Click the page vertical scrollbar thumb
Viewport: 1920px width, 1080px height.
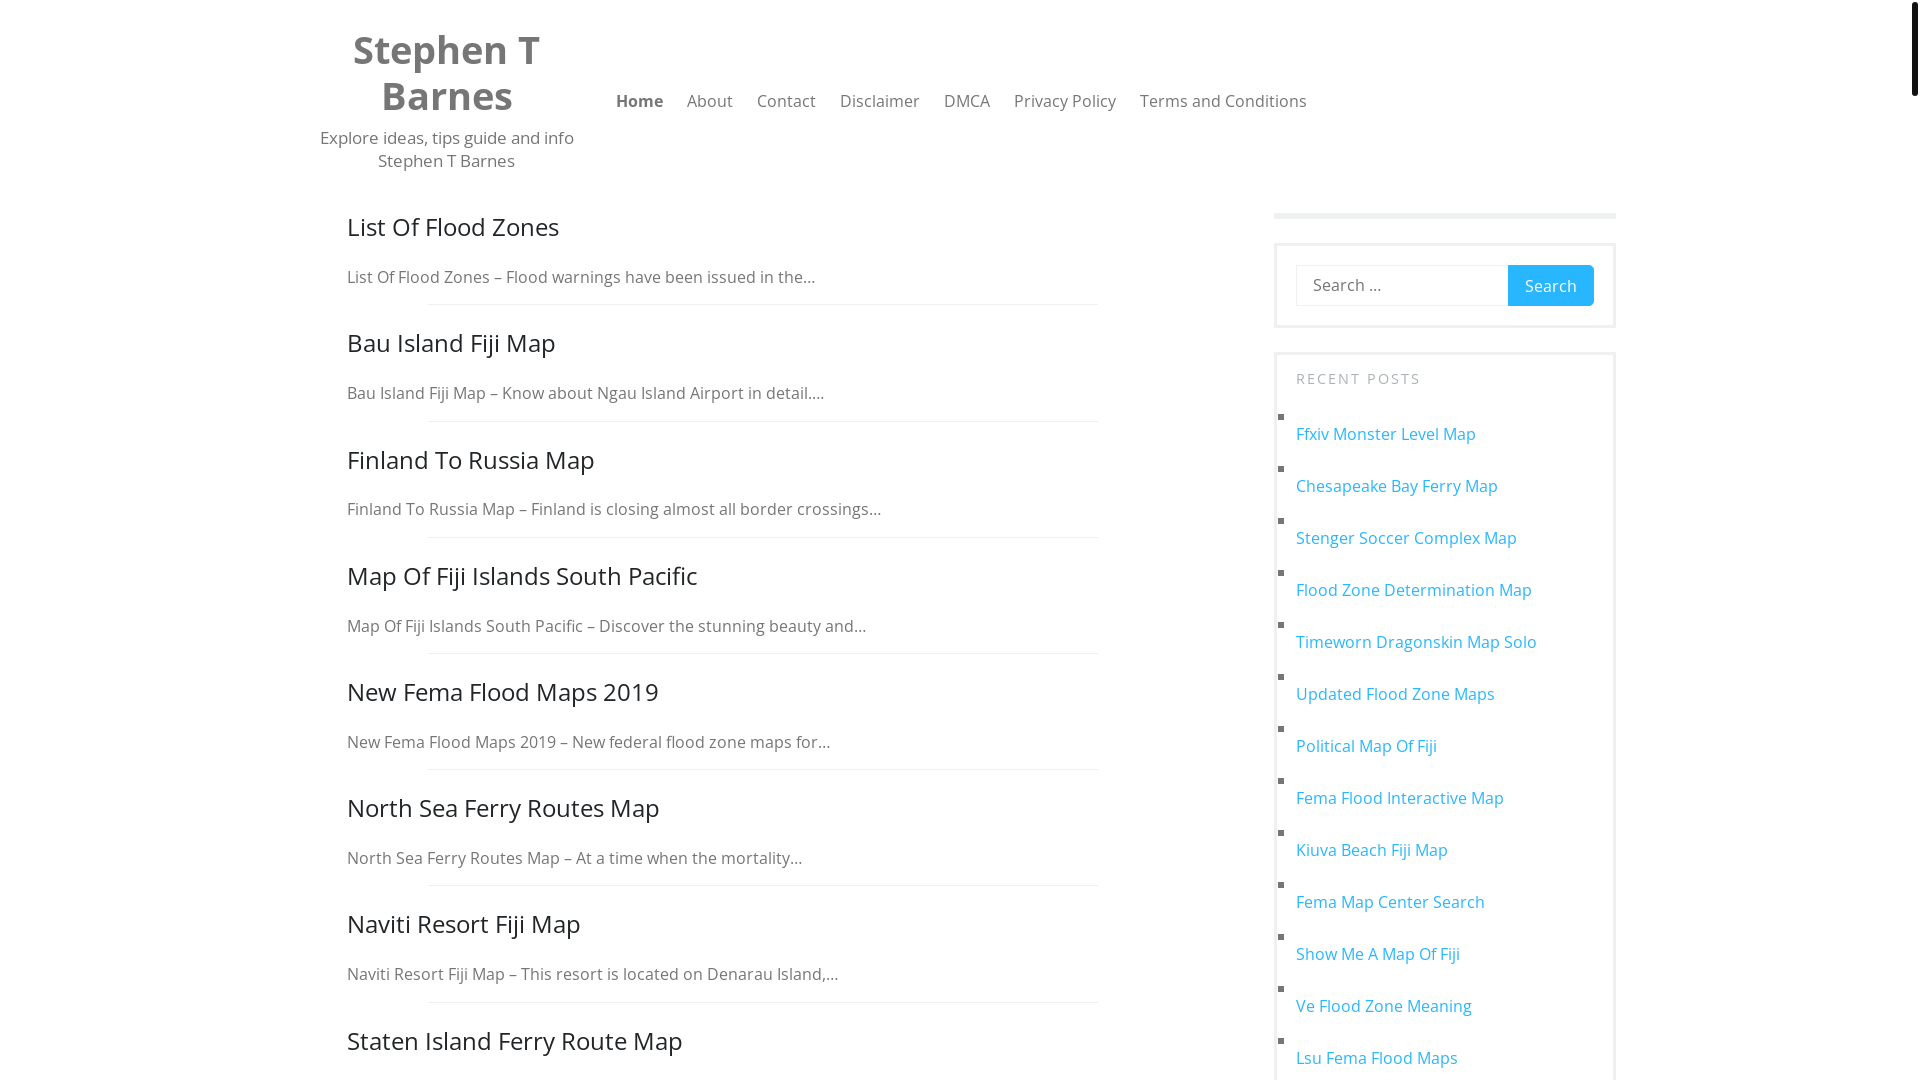coord(1914,48)
